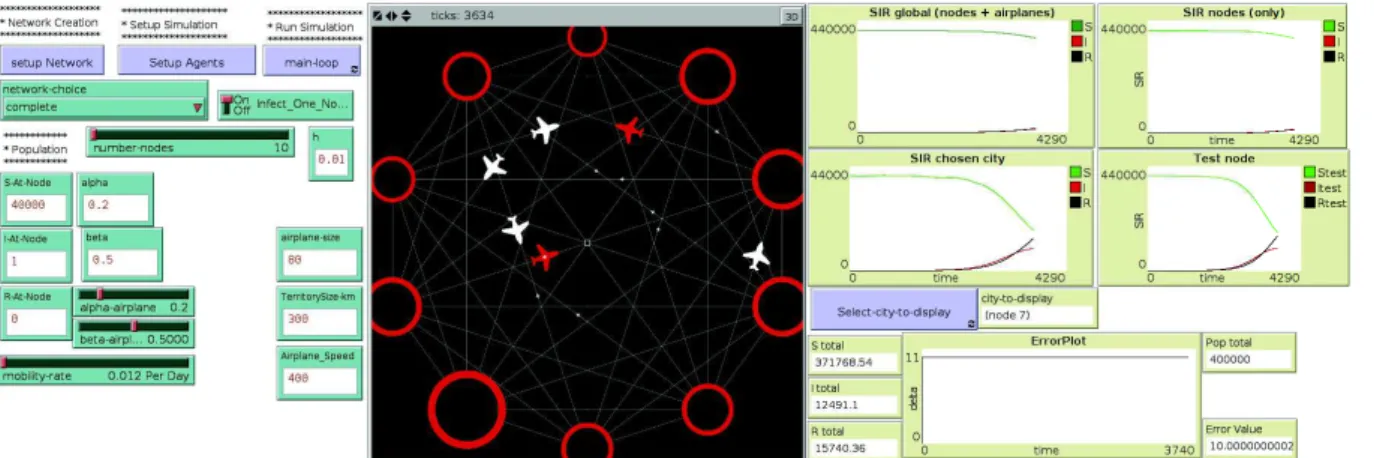This screenshot has width=1374, height=458.
Task: Toggle the view-control checkbox icon beside ticks
Action: coord(377,16)
